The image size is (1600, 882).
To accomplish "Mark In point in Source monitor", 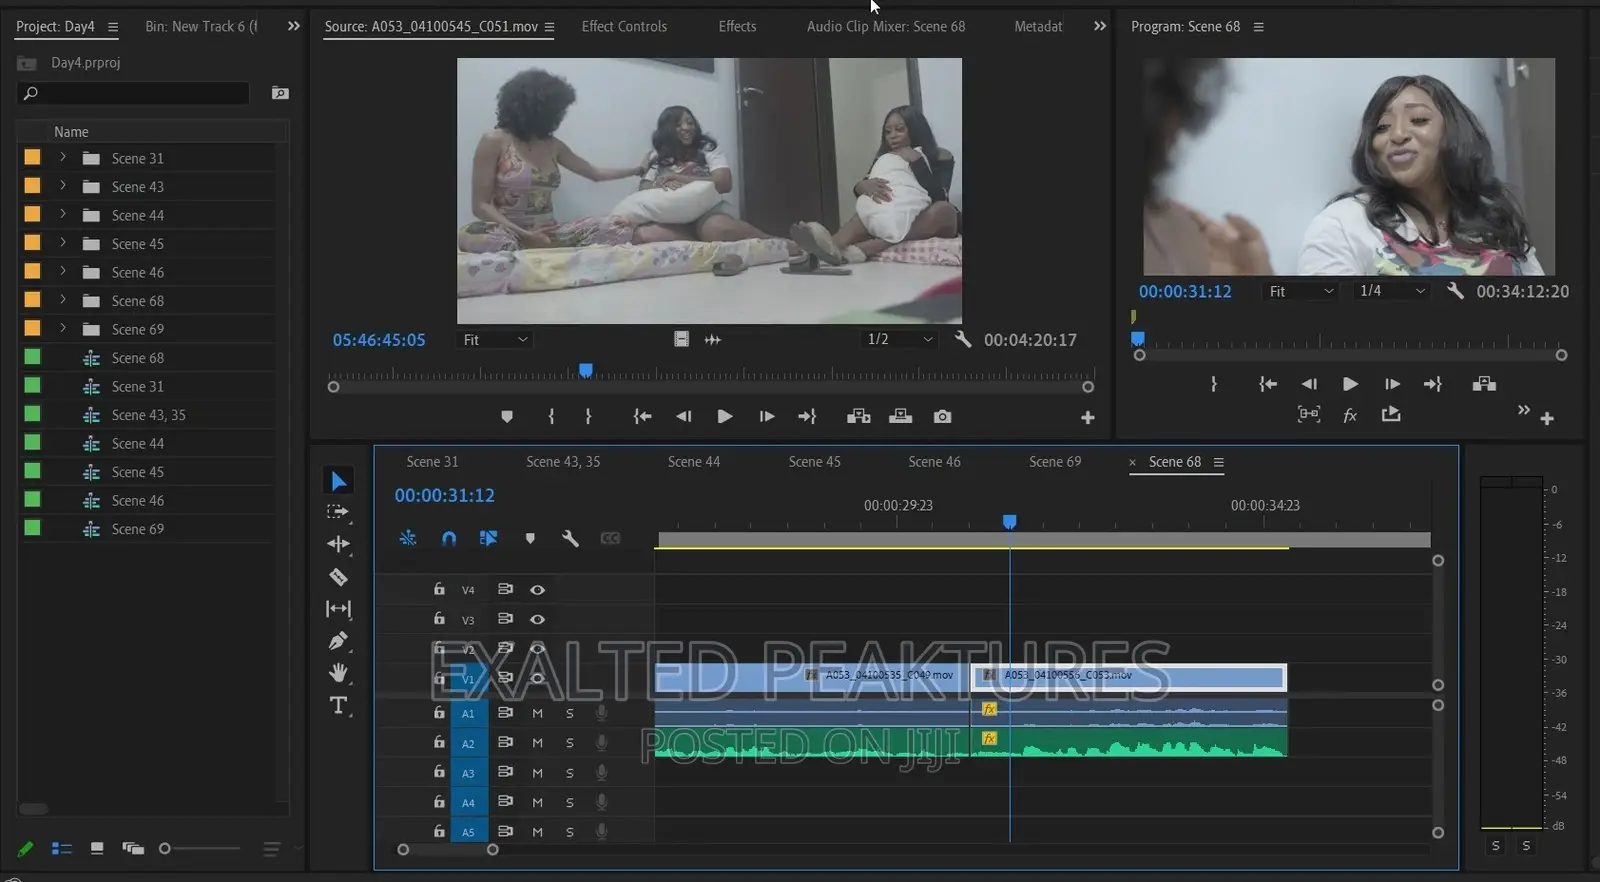I will coord(551,417).
